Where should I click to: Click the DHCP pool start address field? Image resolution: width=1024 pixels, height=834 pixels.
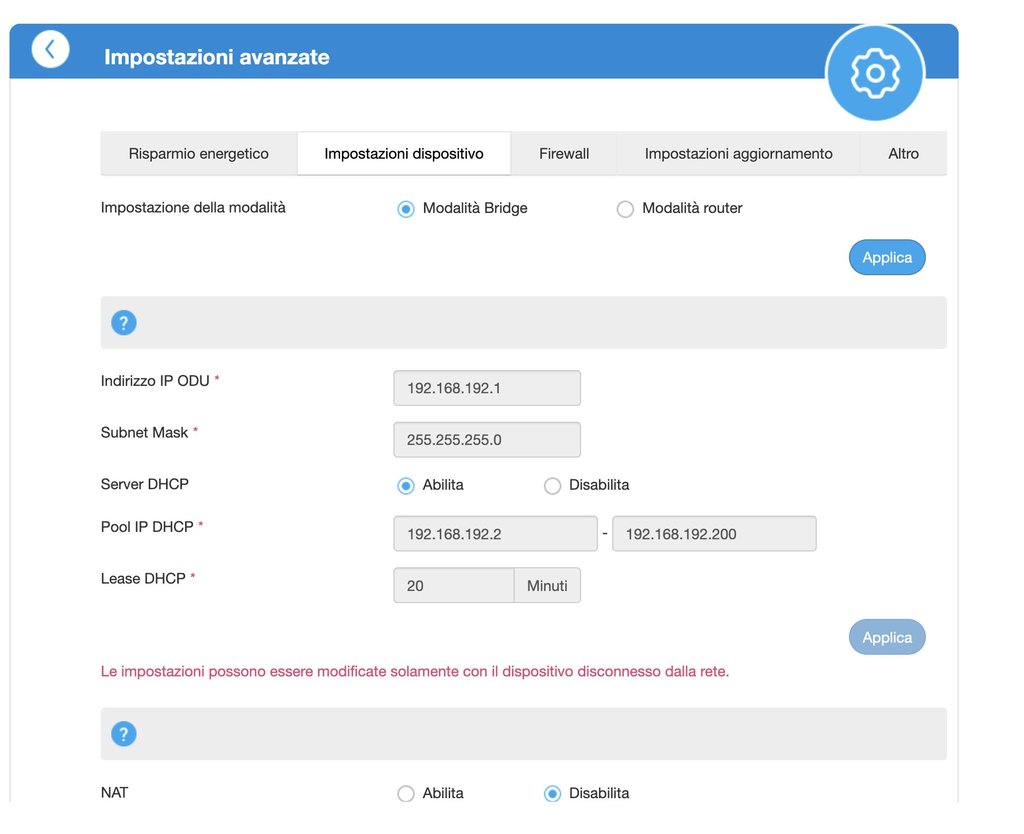coord(495,534)
